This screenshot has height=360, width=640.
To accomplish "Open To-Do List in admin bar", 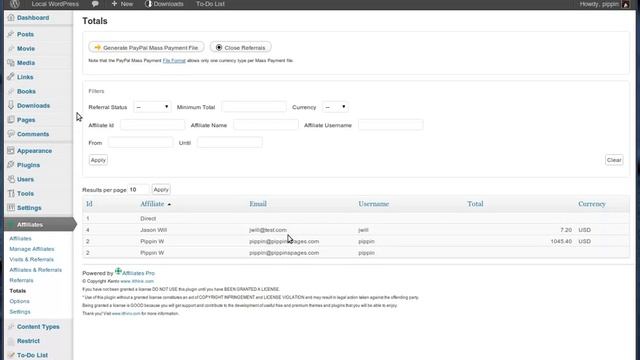I will [x=210, y=4].
